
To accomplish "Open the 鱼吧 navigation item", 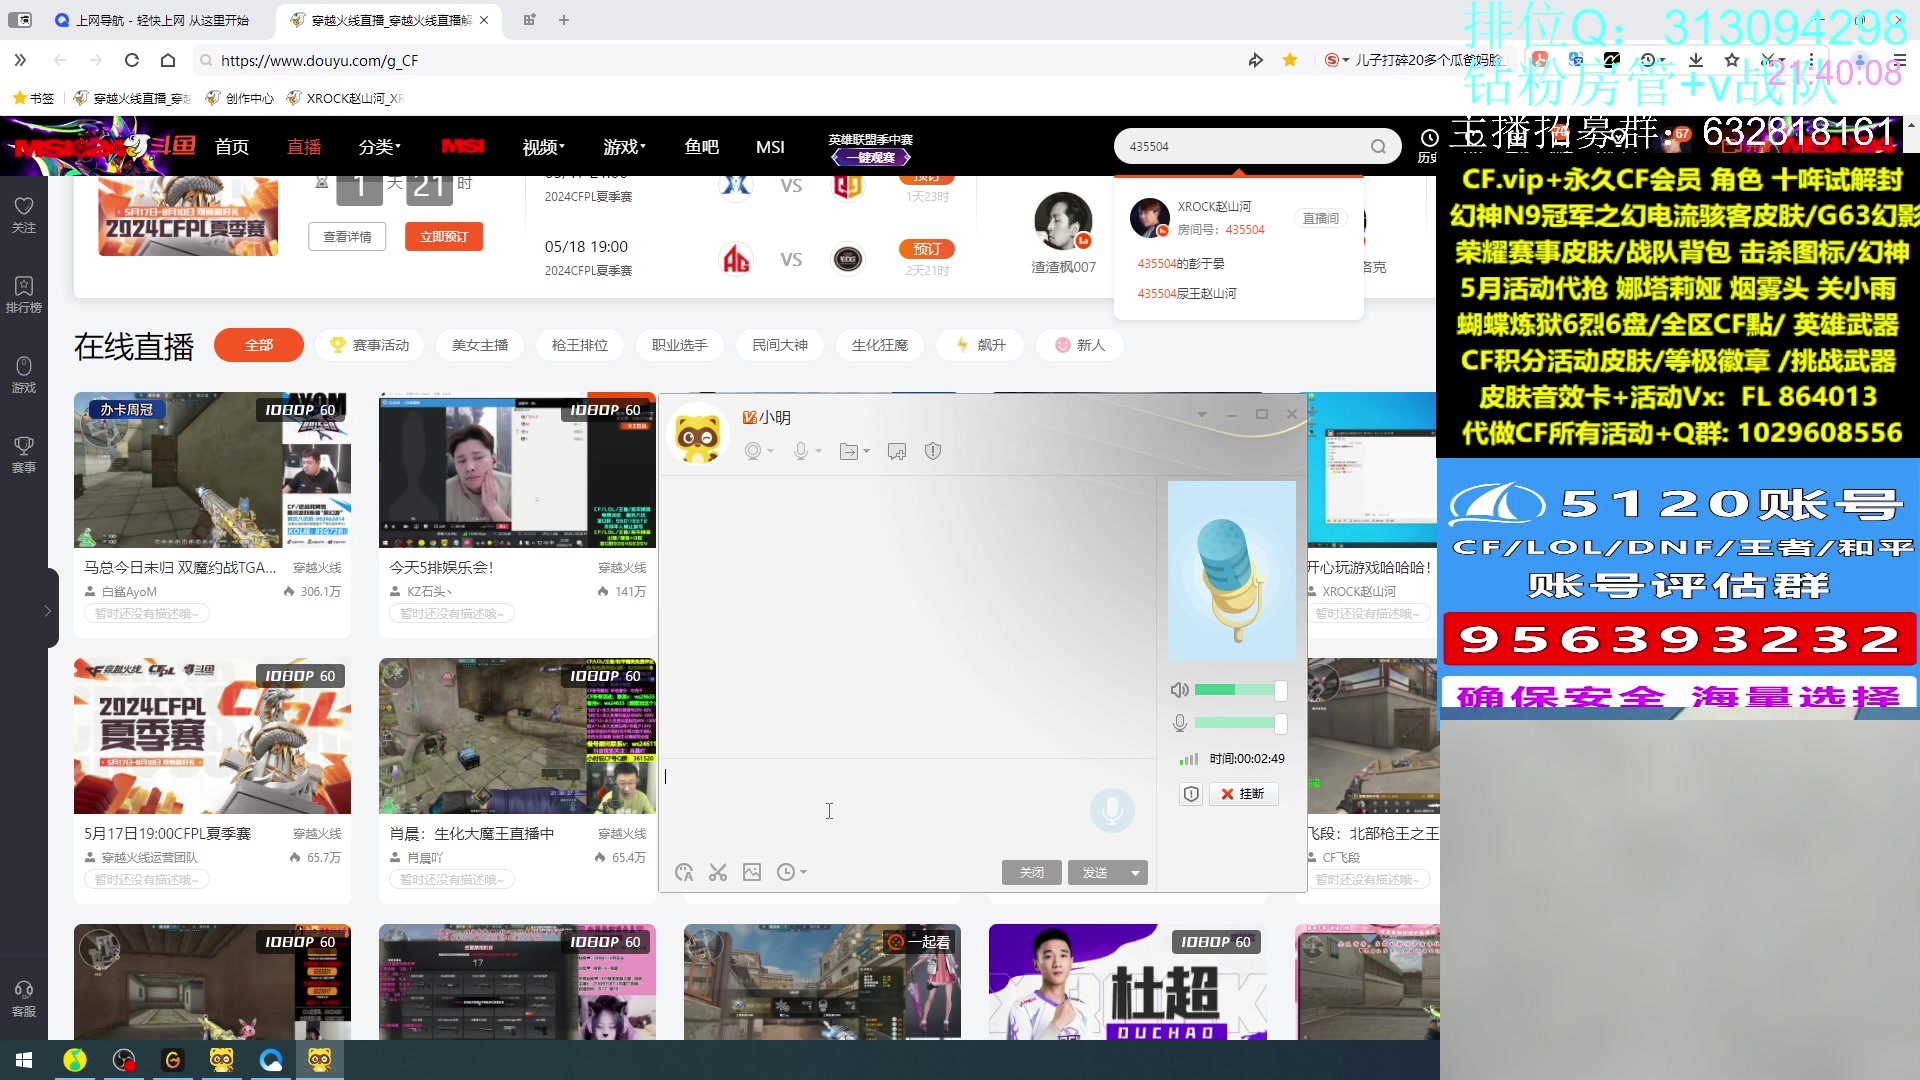I will click(x=702, y=147).
